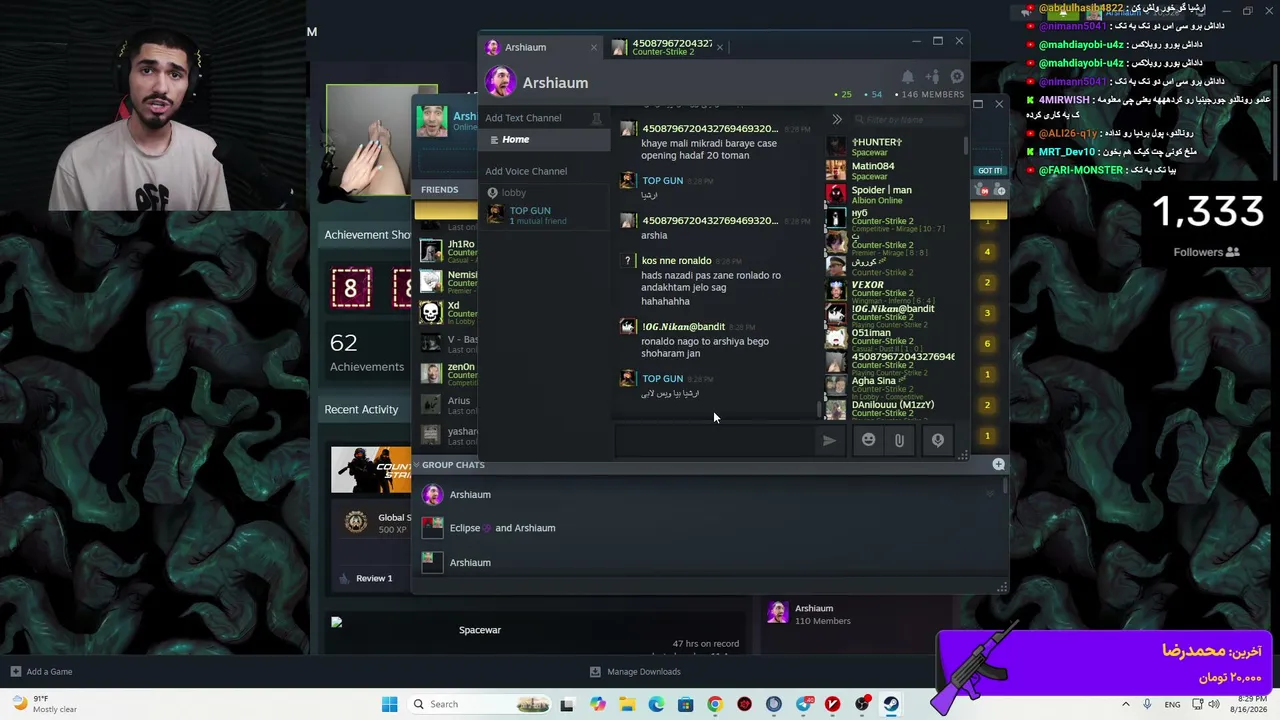Open the emoticon picker in chat
1280x720 pixels.
868,440
